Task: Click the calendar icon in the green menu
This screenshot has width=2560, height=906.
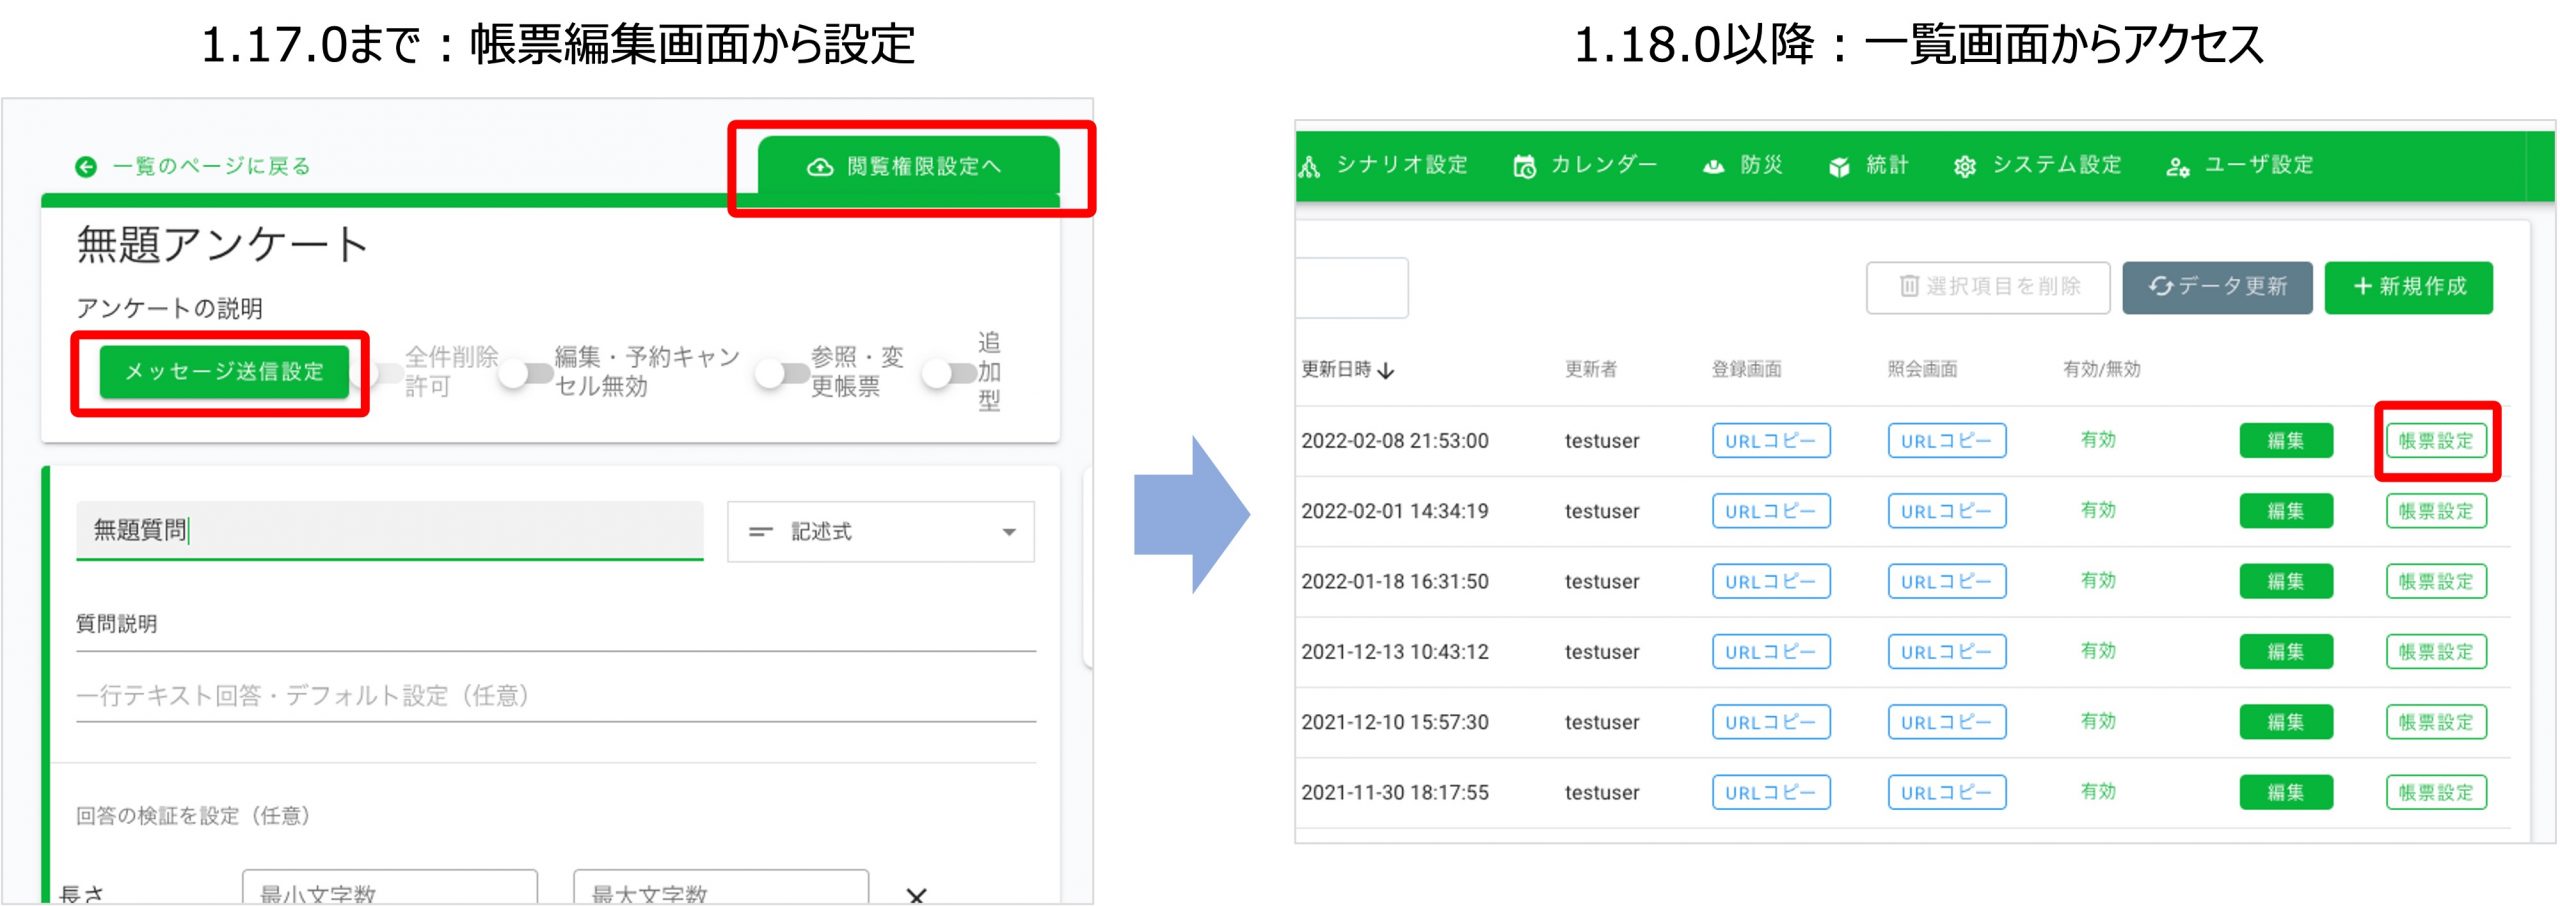Action: coord(1524,166)
